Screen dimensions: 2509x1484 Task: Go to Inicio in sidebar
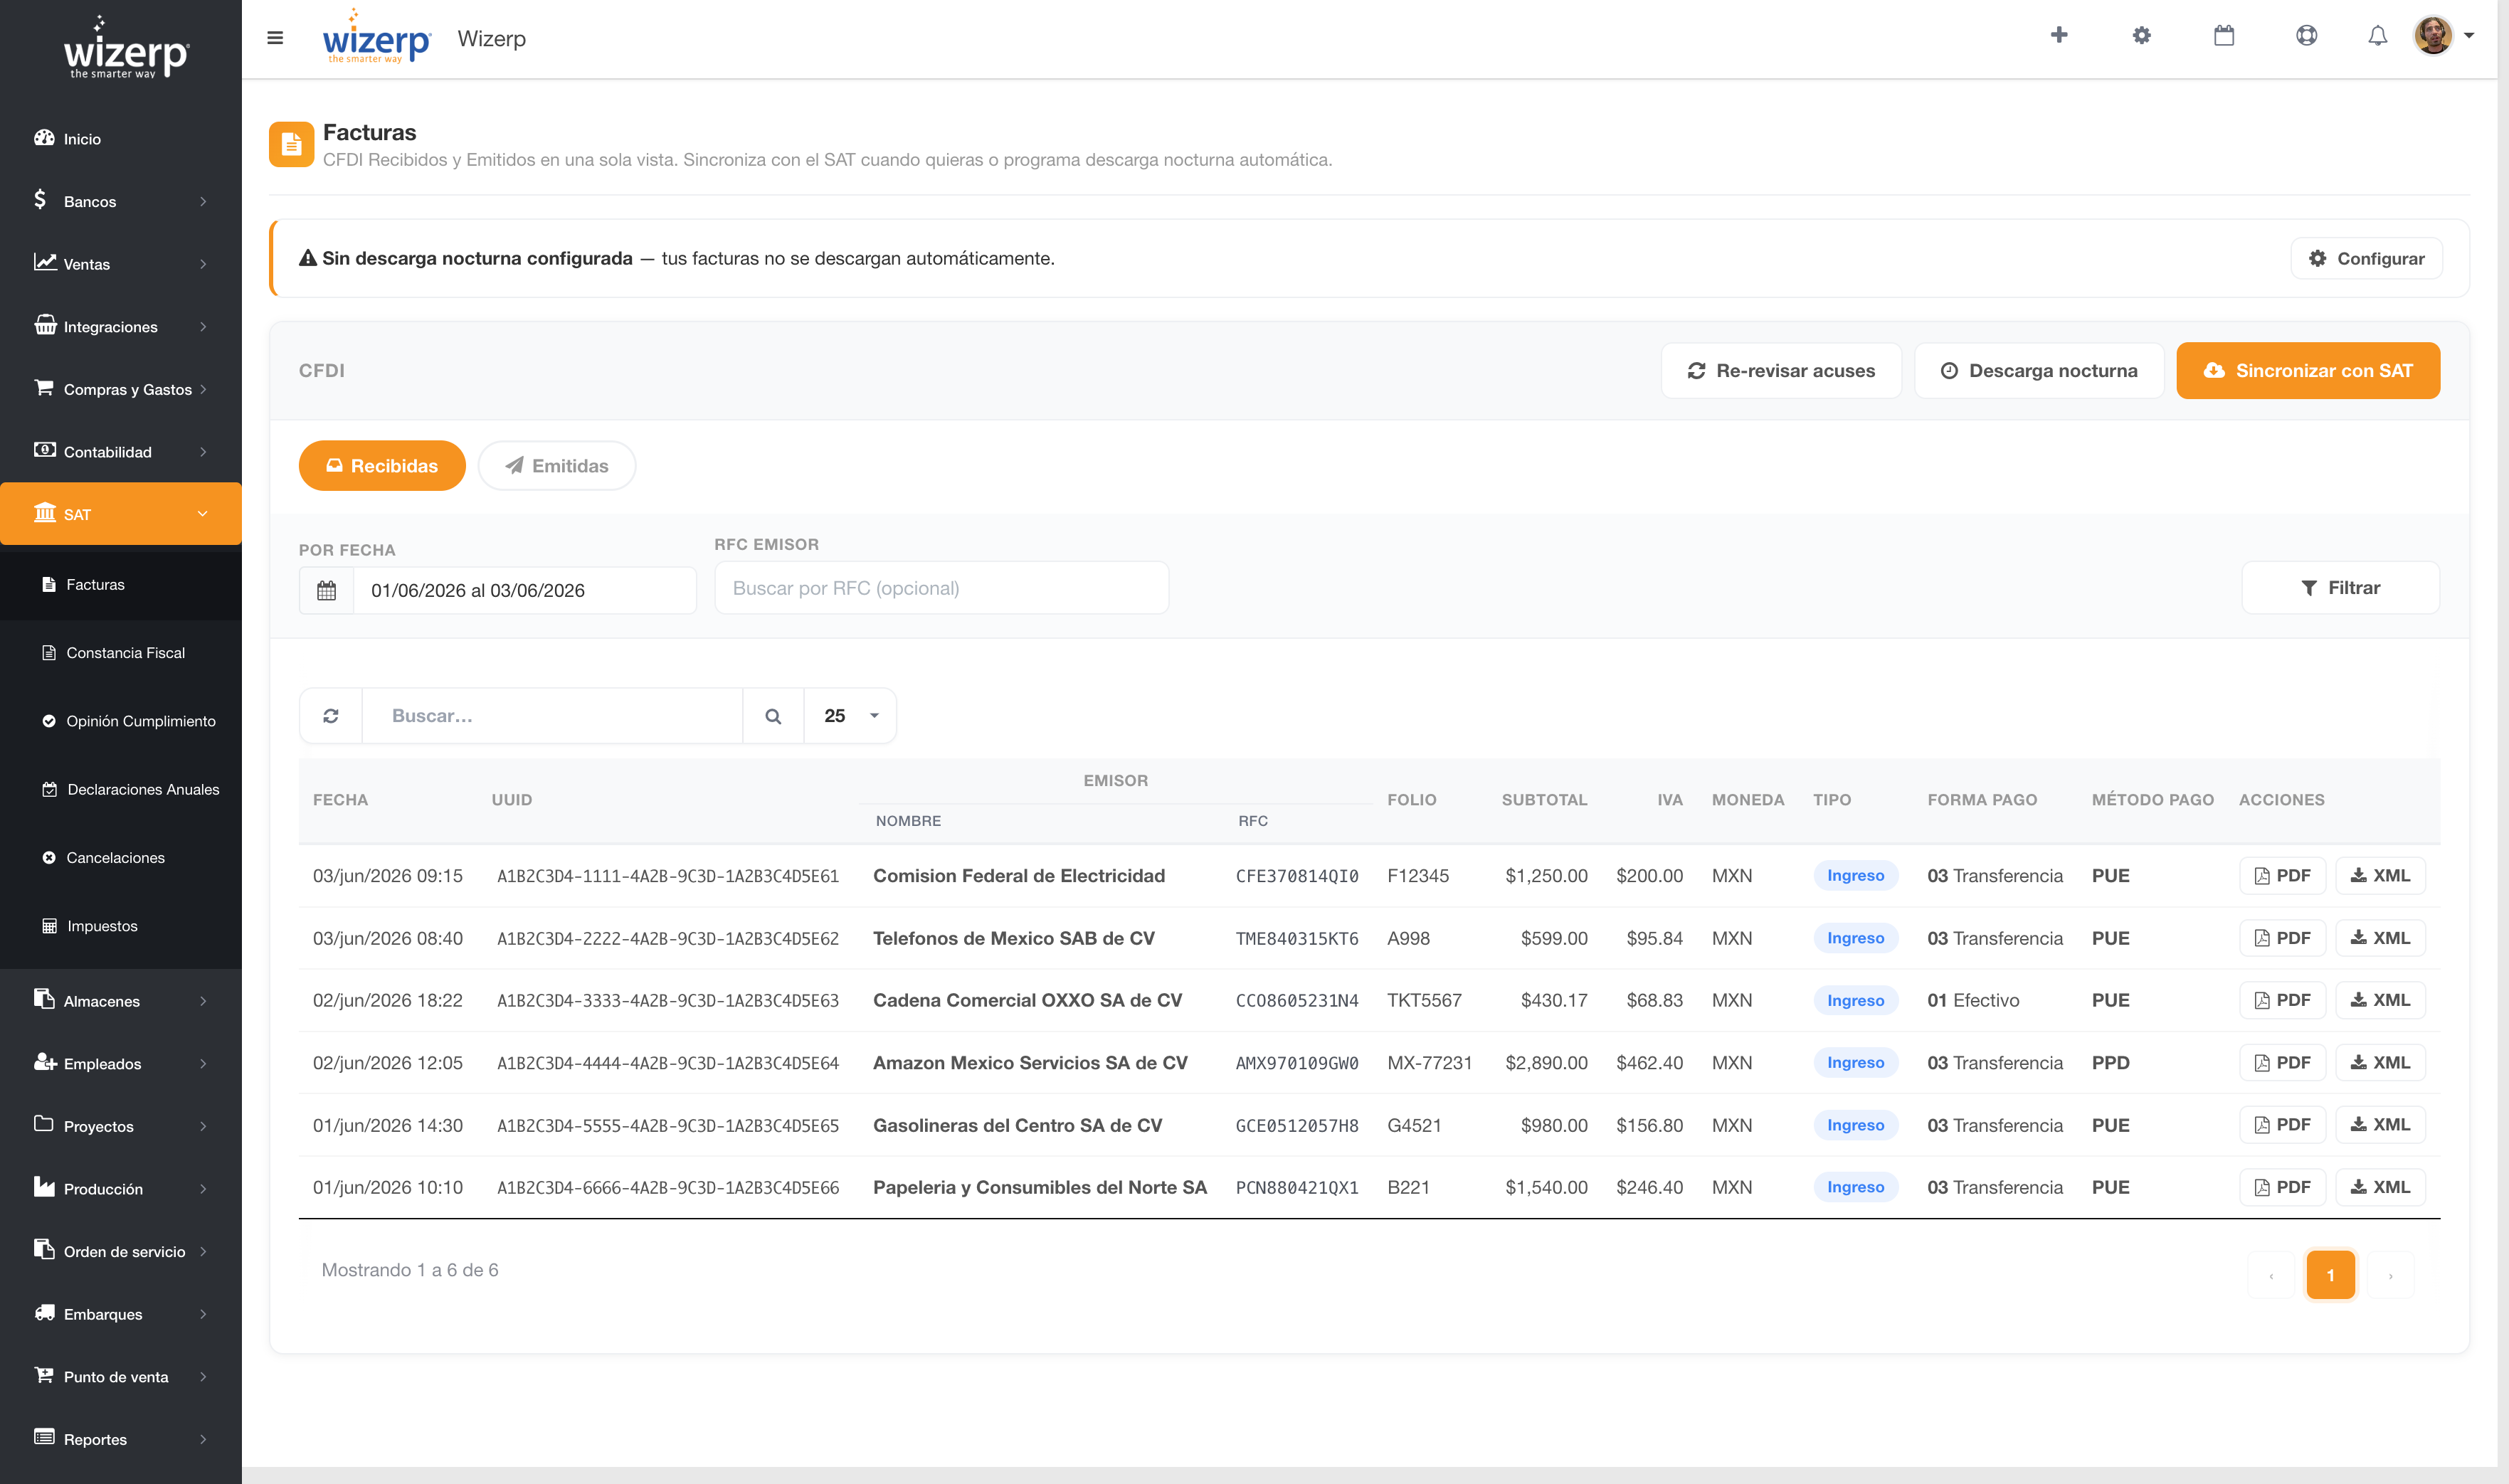pos(121,138)
